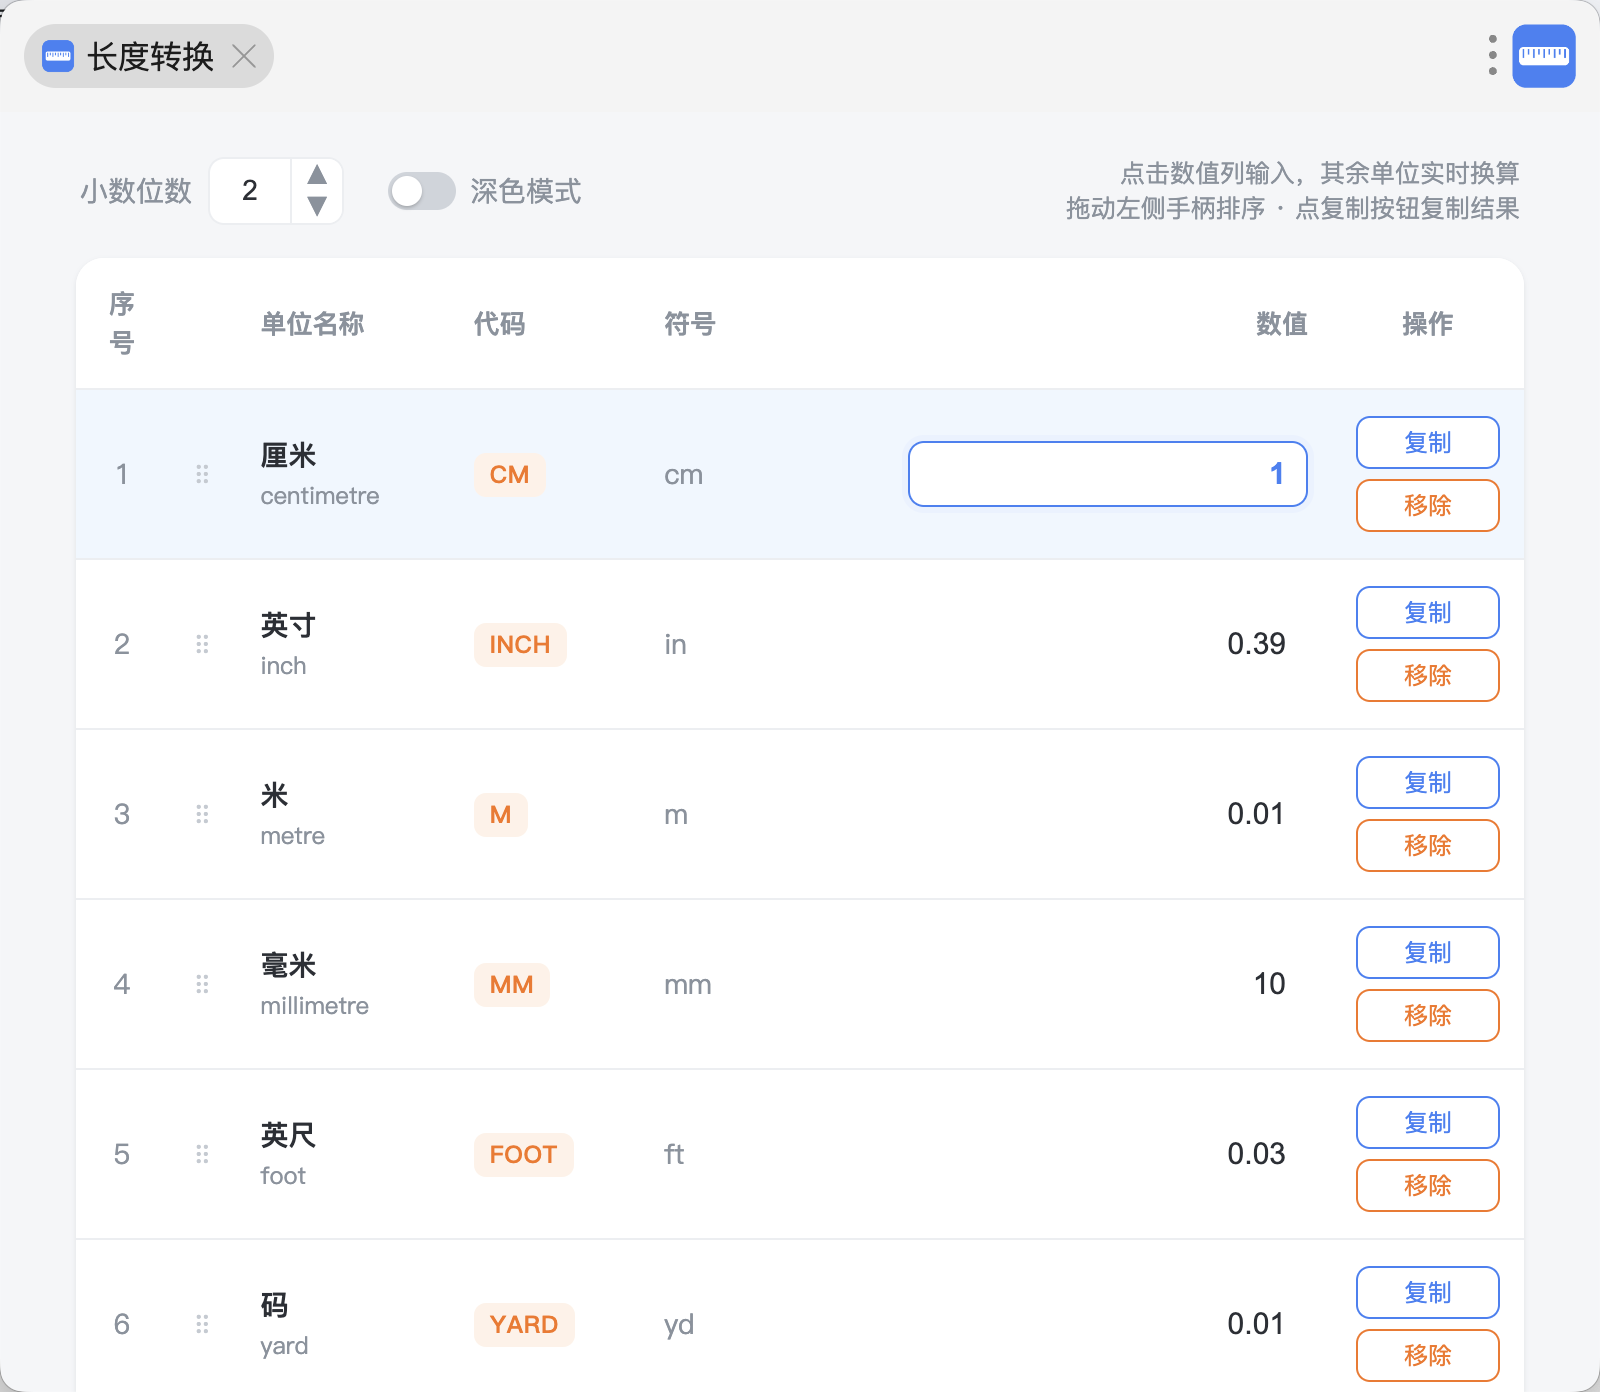Remove the metre row with 移除

[1427, 845]
